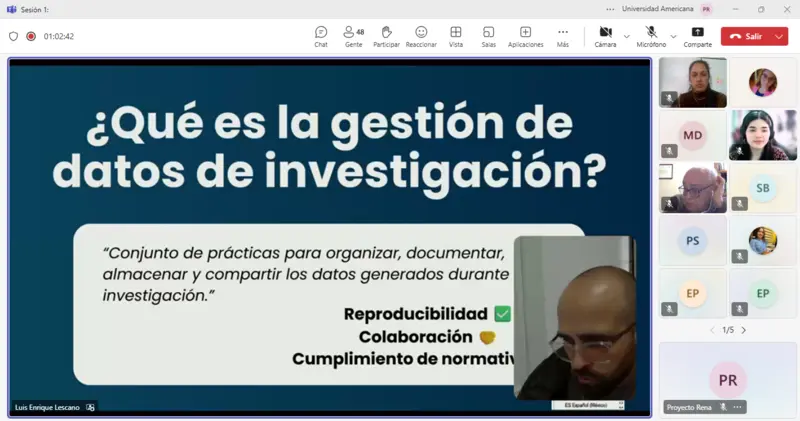Go to next participant page
The width and height of the screenshot is (800, 421).
tap(744, 330)
